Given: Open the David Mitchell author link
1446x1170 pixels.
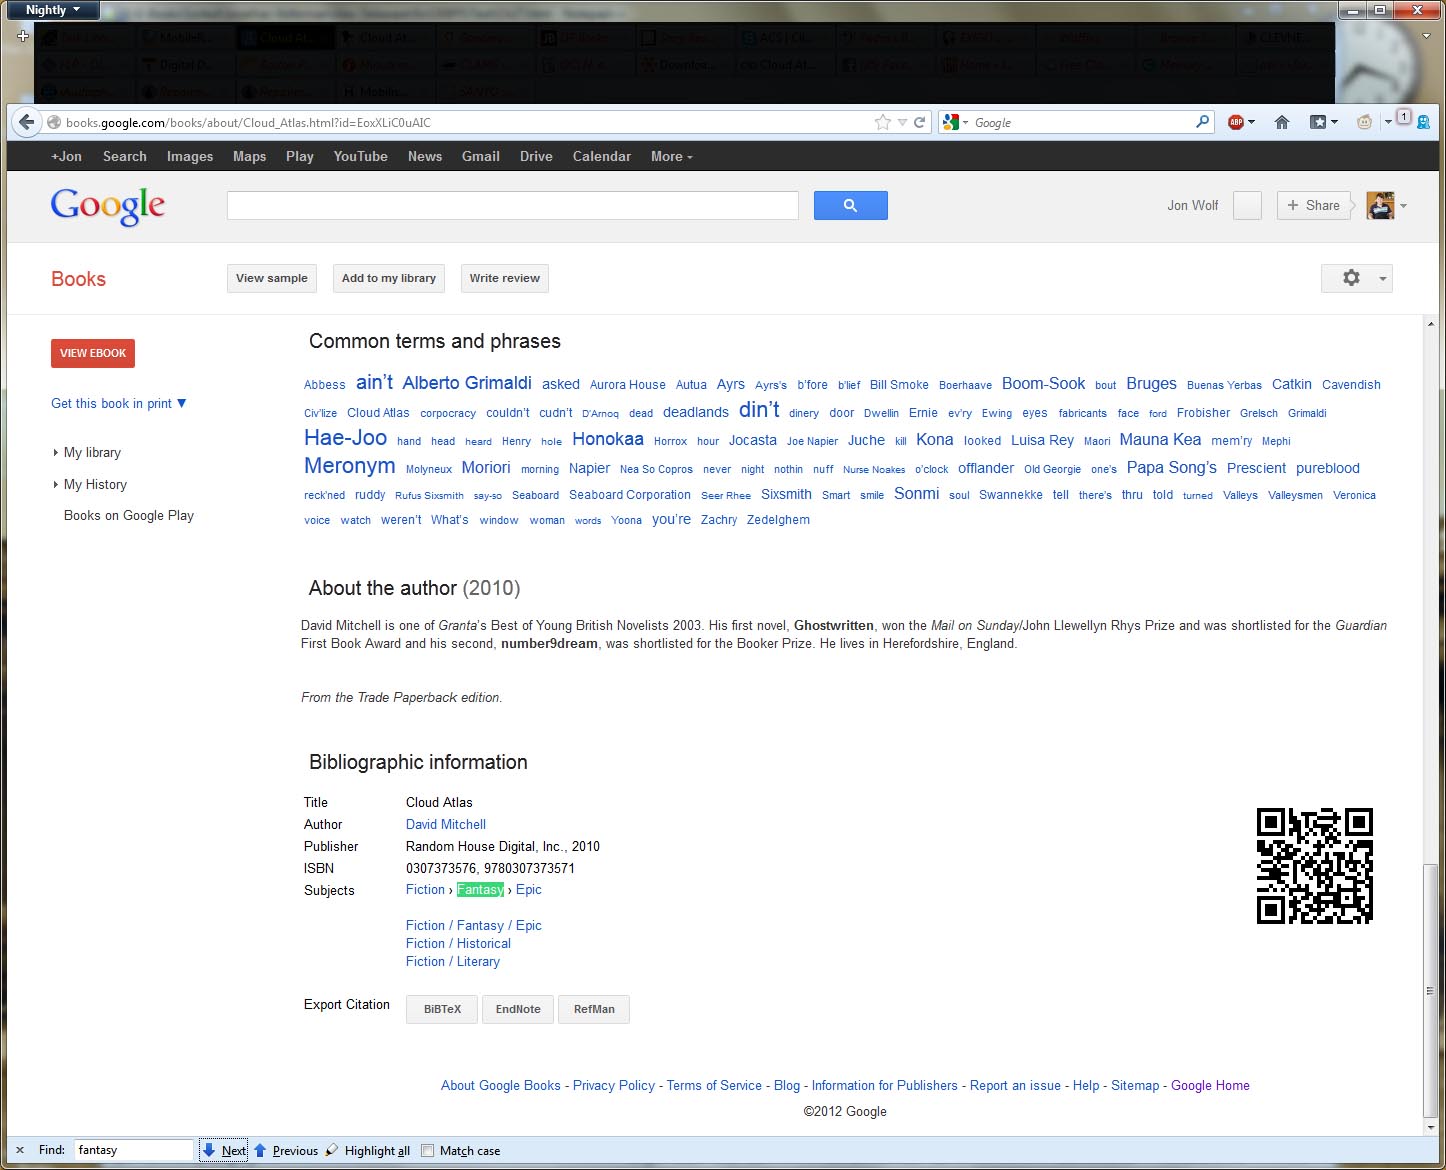Looking at the screenshot, I should tap(446, 824).
